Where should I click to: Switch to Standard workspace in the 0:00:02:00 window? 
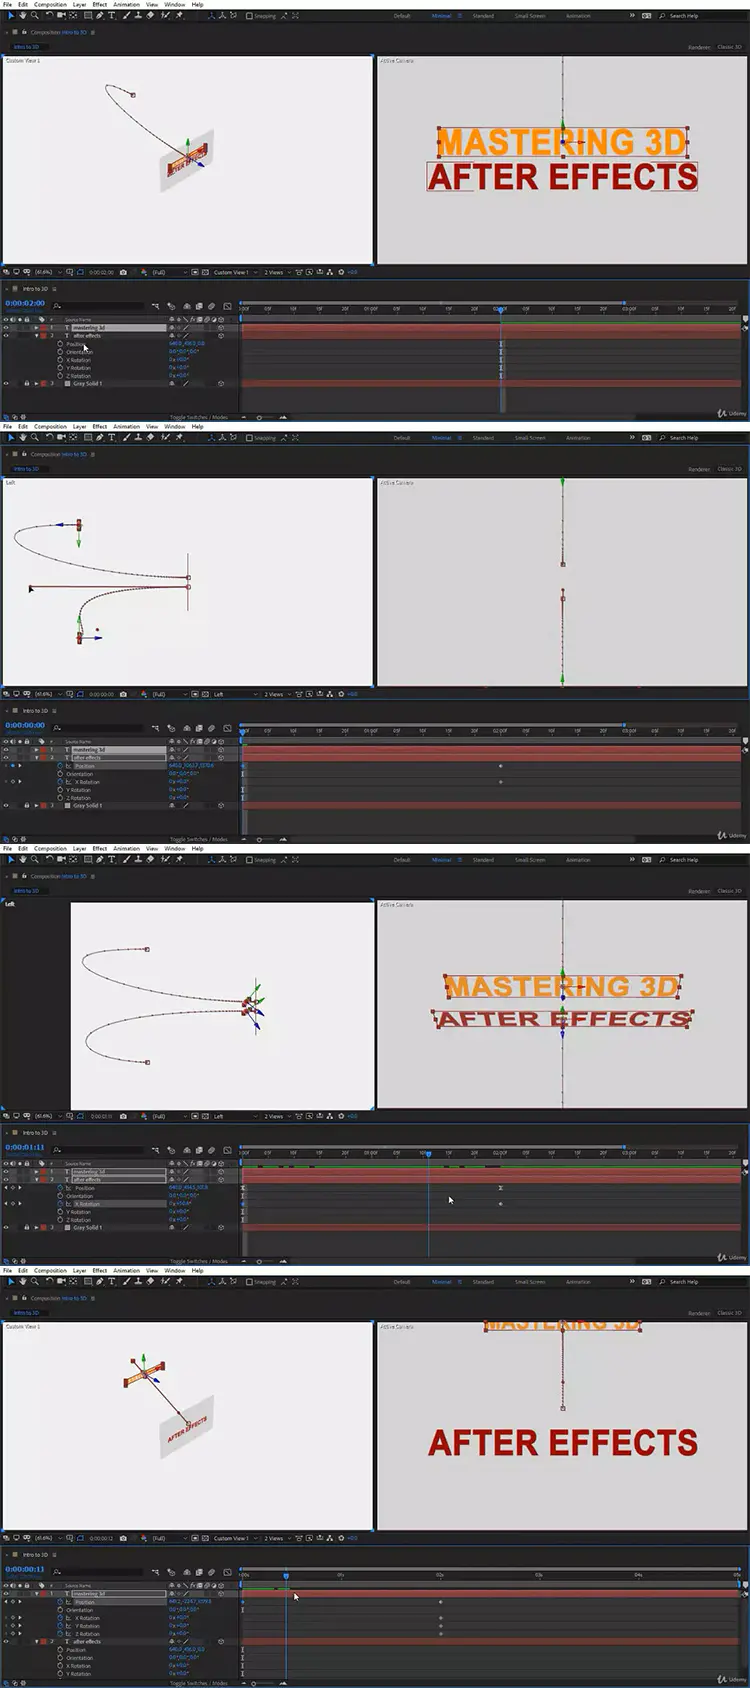[483, 16]
